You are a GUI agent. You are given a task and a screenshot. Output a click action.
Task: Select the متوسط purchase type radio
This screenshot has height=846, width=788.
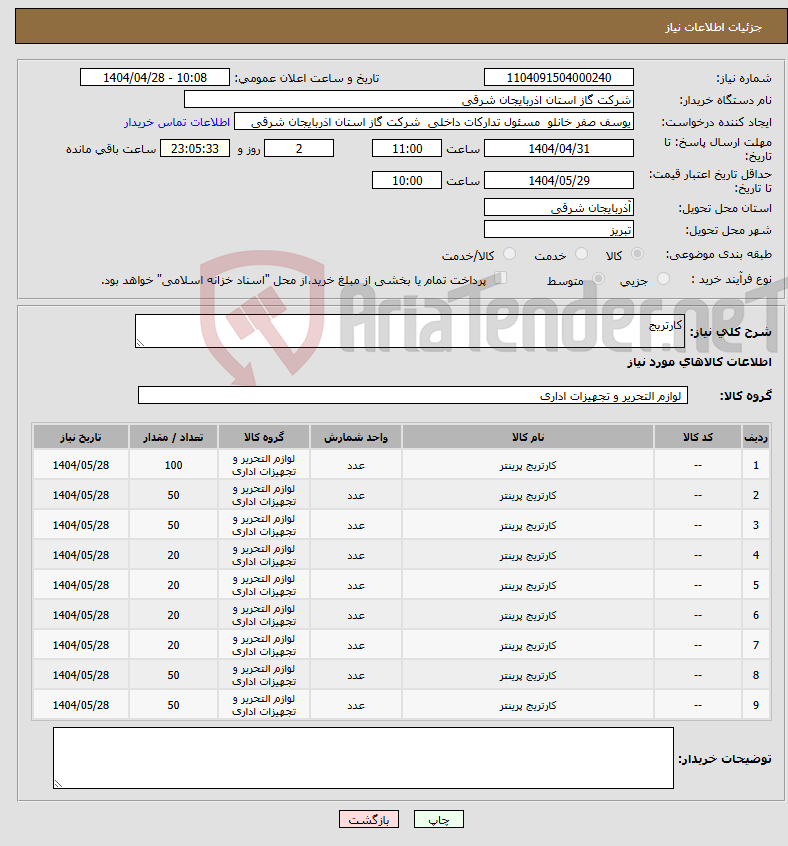tap(598, 278)
